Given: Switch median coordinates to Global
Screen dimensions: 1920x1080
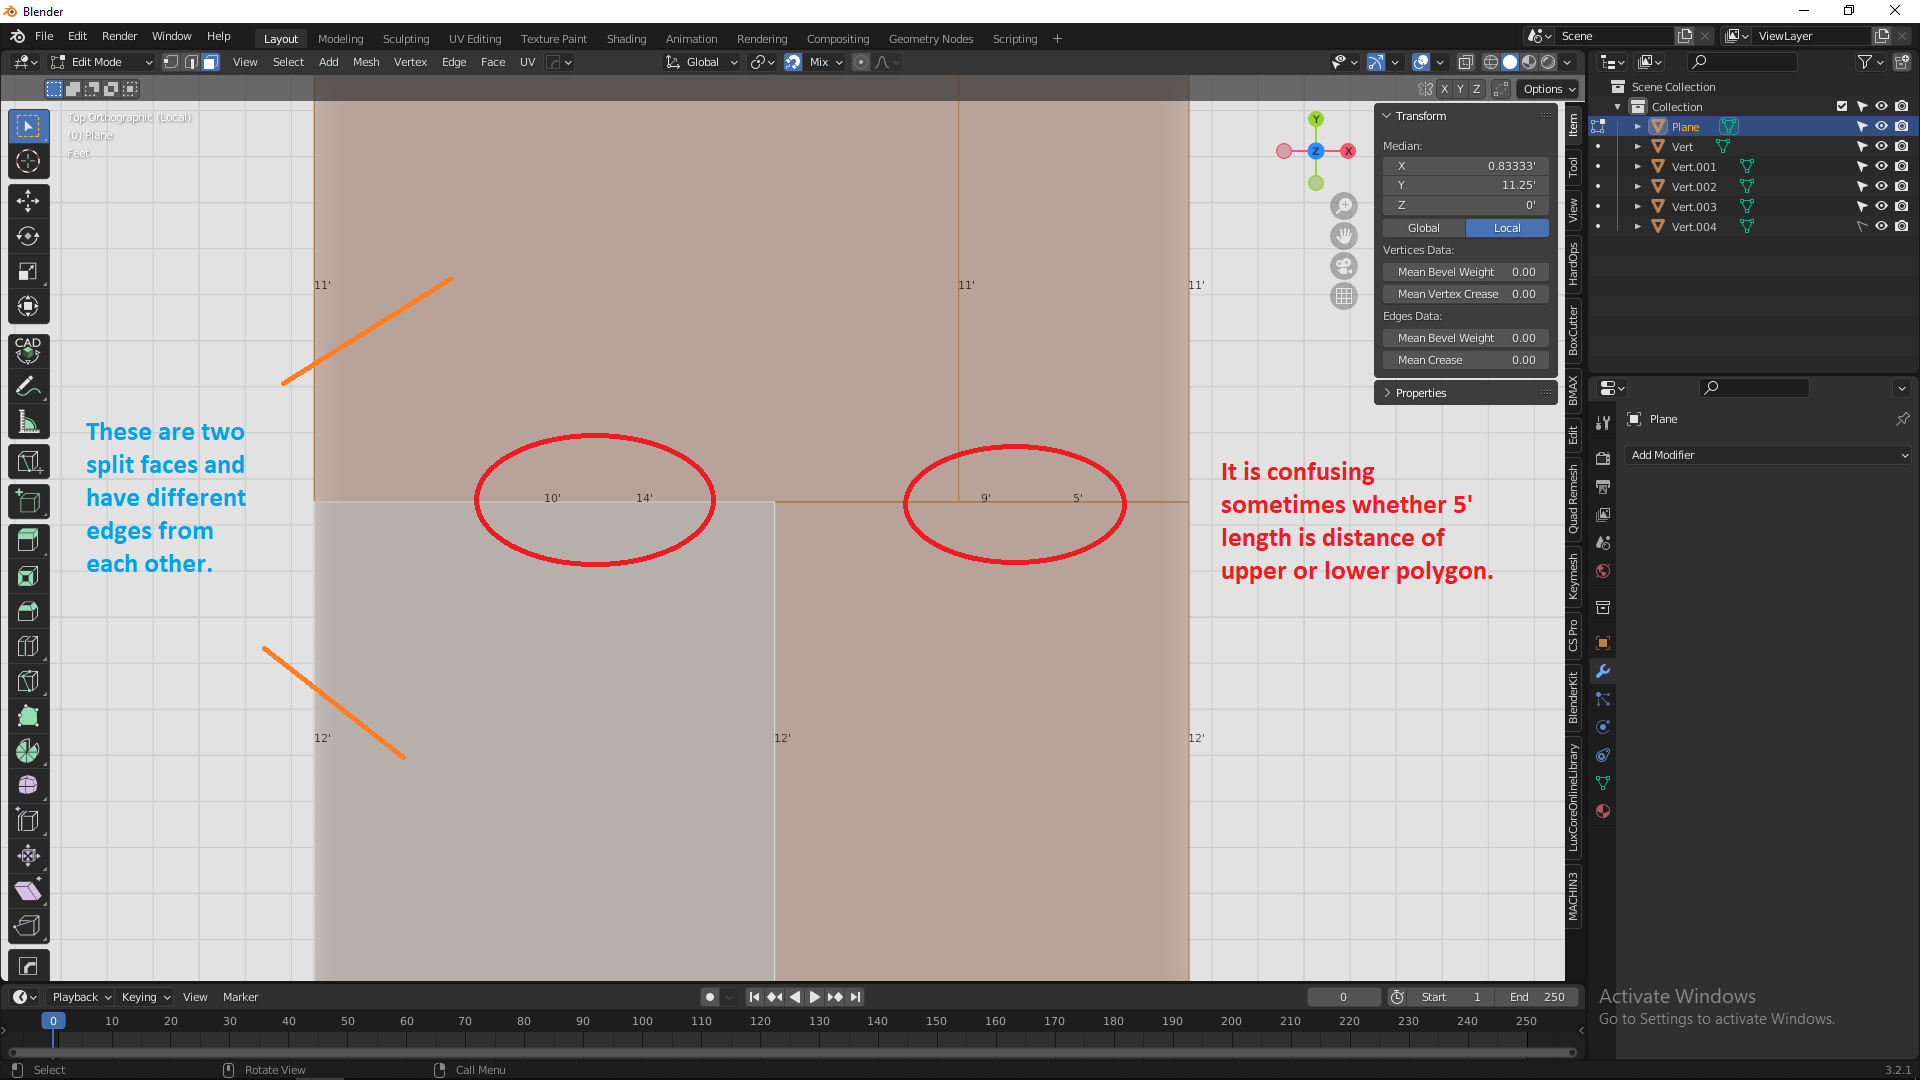Looking at the screenshot, I should [1424, 228].
